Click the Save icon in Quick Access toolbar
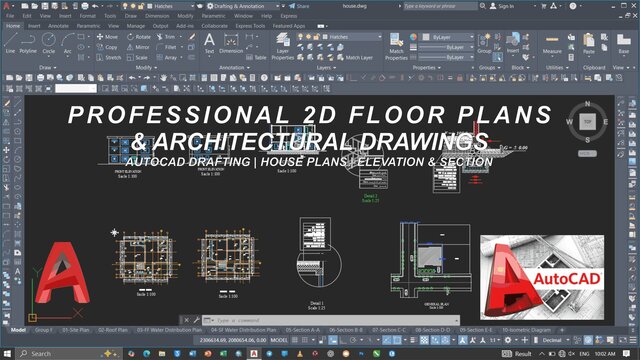Screen dimensions: 640x360 (x=44, y=6)
